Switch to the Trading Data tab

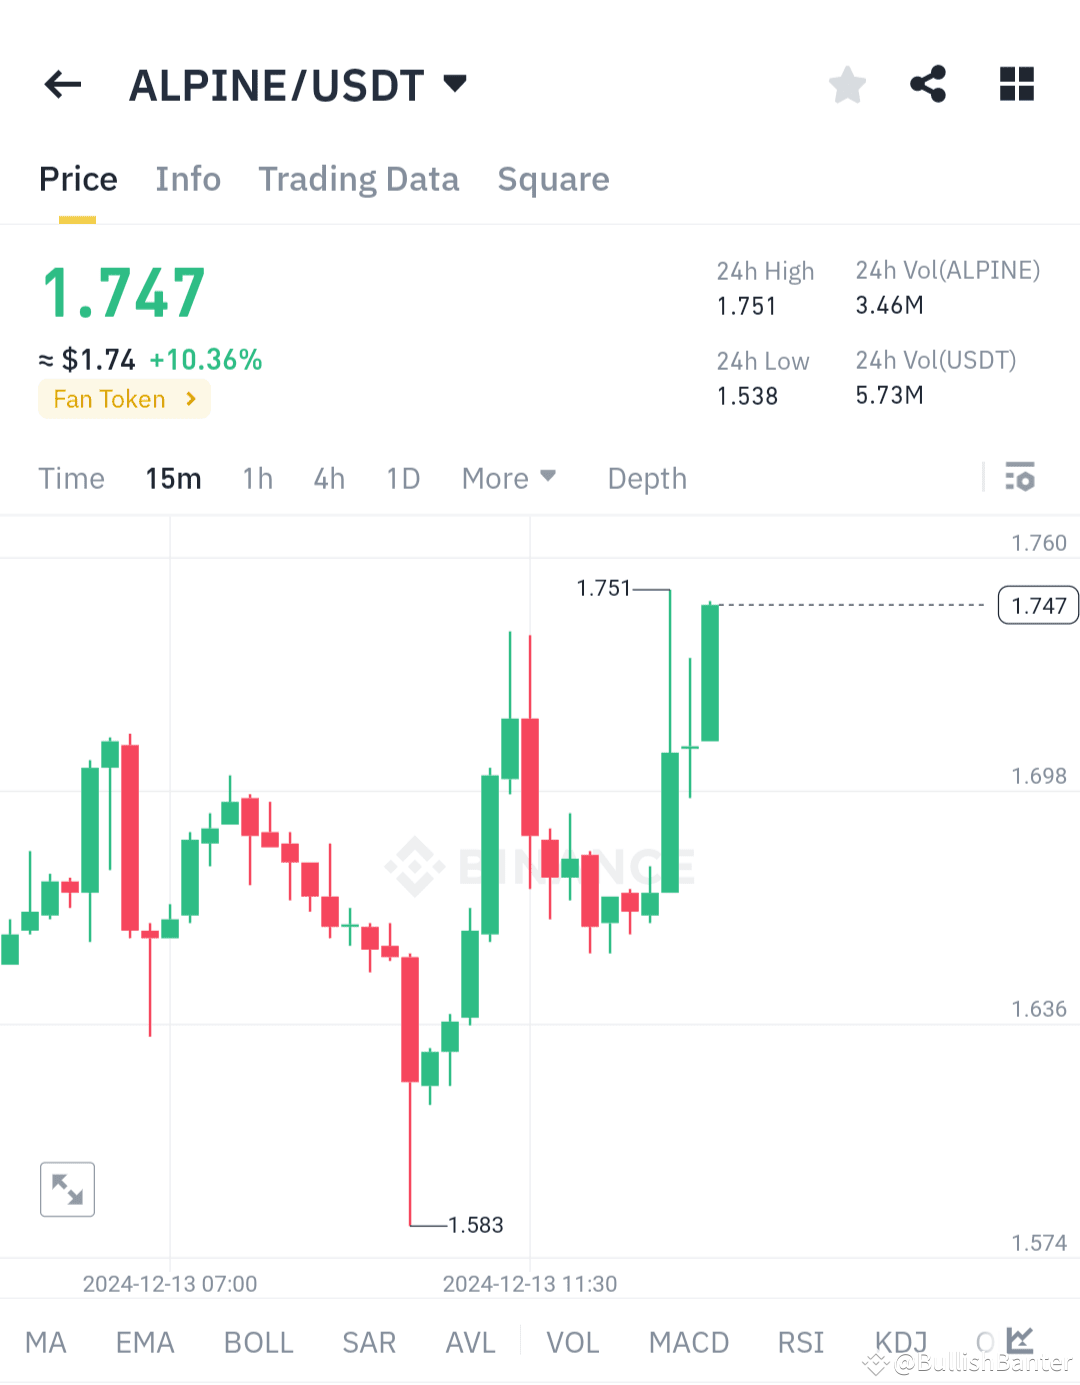358,178
